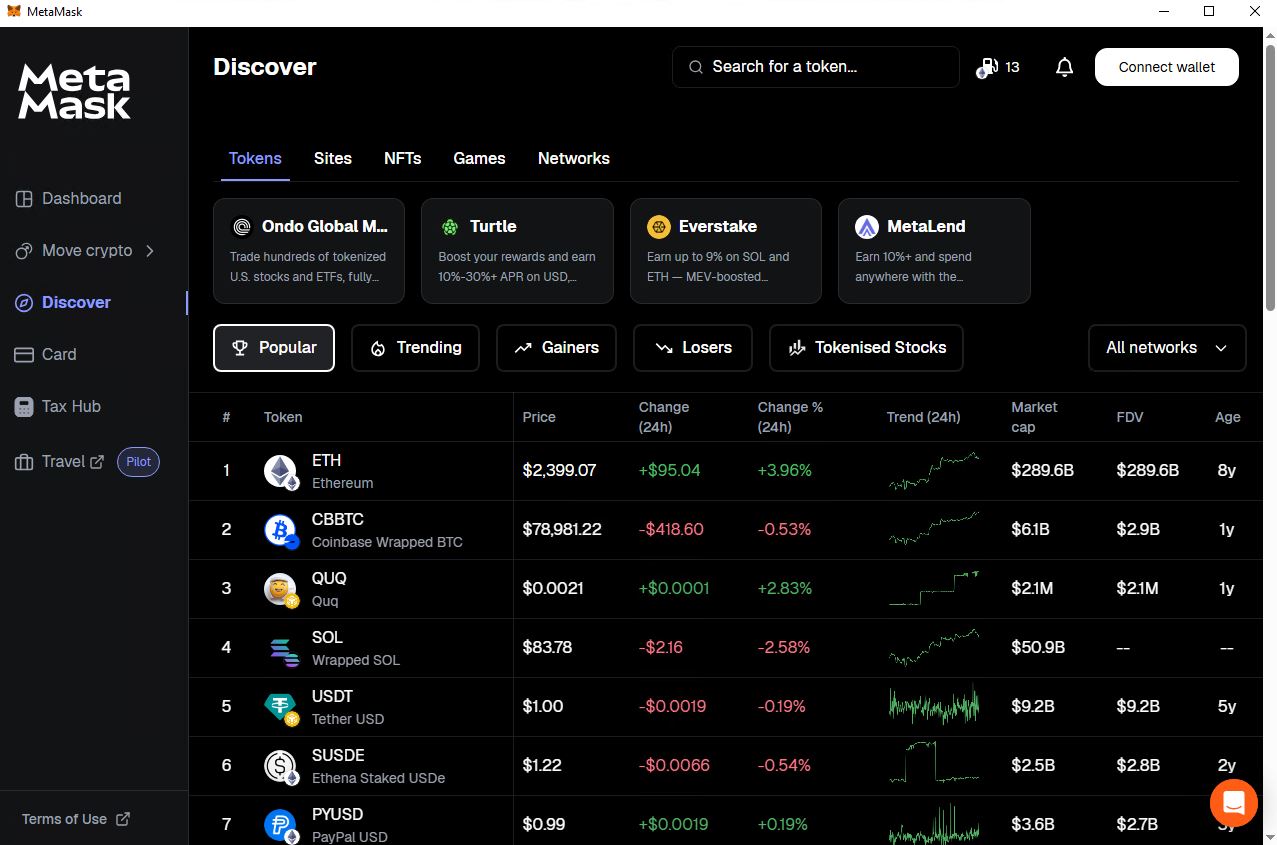Click the PayPal PYUSD token icon

(x=281, y=825)
